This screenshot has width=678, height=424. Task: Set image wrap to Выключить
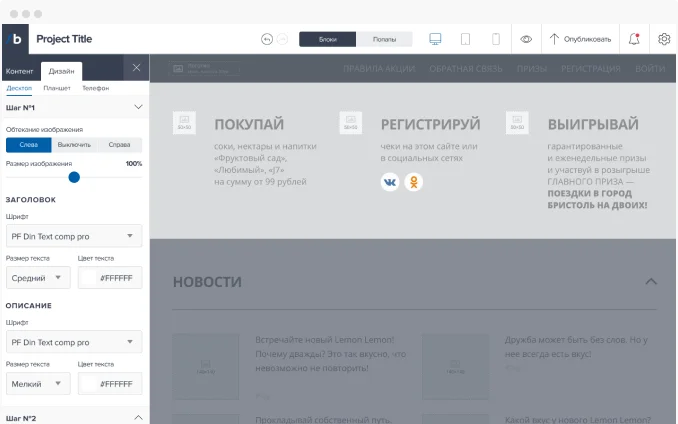point(74,145)
